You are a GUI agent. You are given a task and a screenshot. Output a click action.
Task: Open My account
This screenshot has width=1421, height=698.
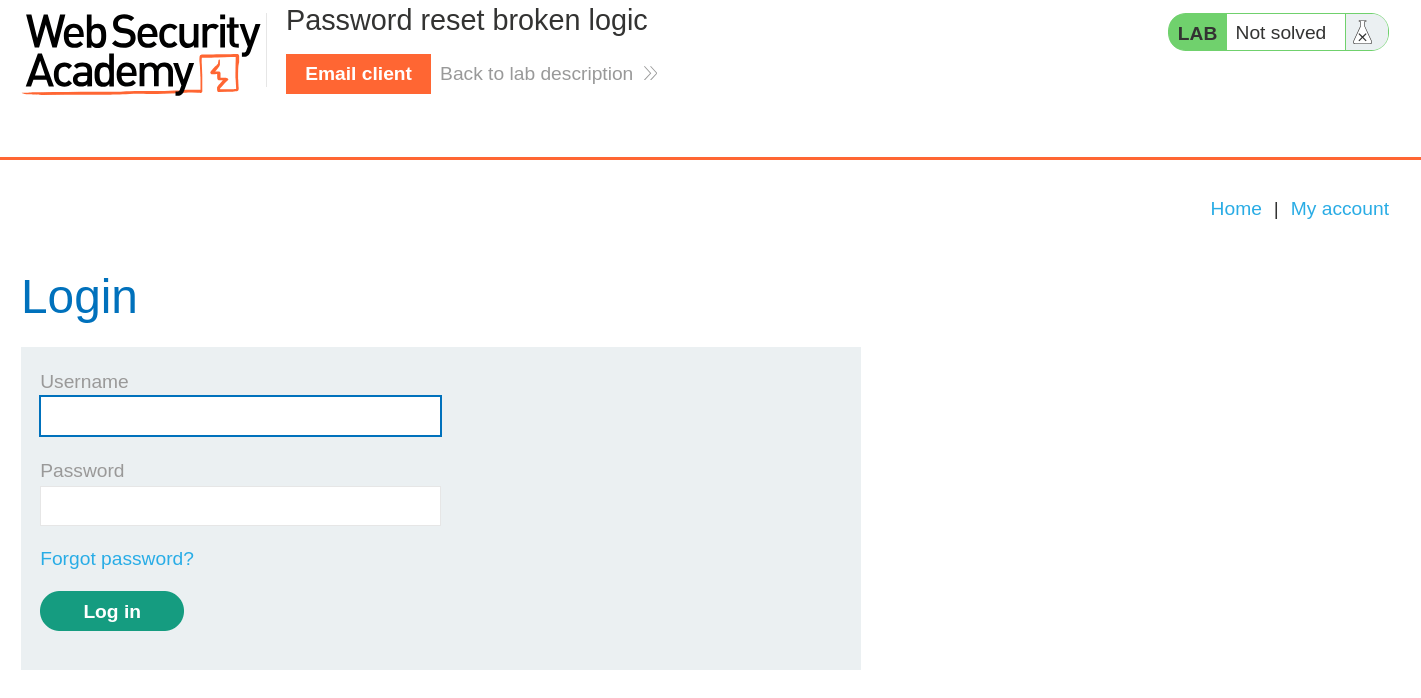pos(1339,209)
